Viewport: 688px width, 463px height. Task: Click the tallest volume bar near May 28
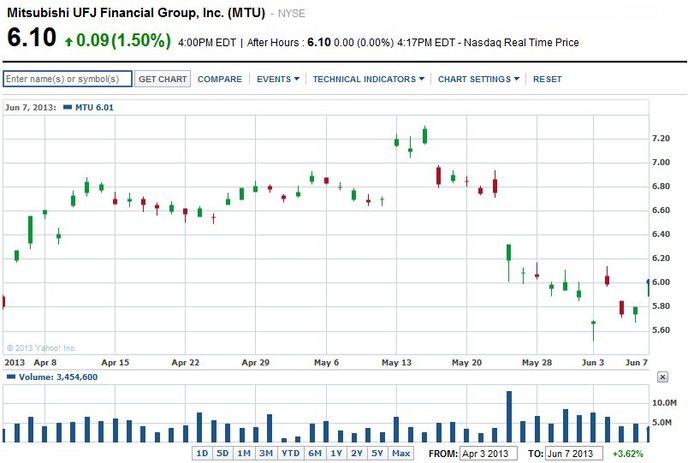coord(509,417)
